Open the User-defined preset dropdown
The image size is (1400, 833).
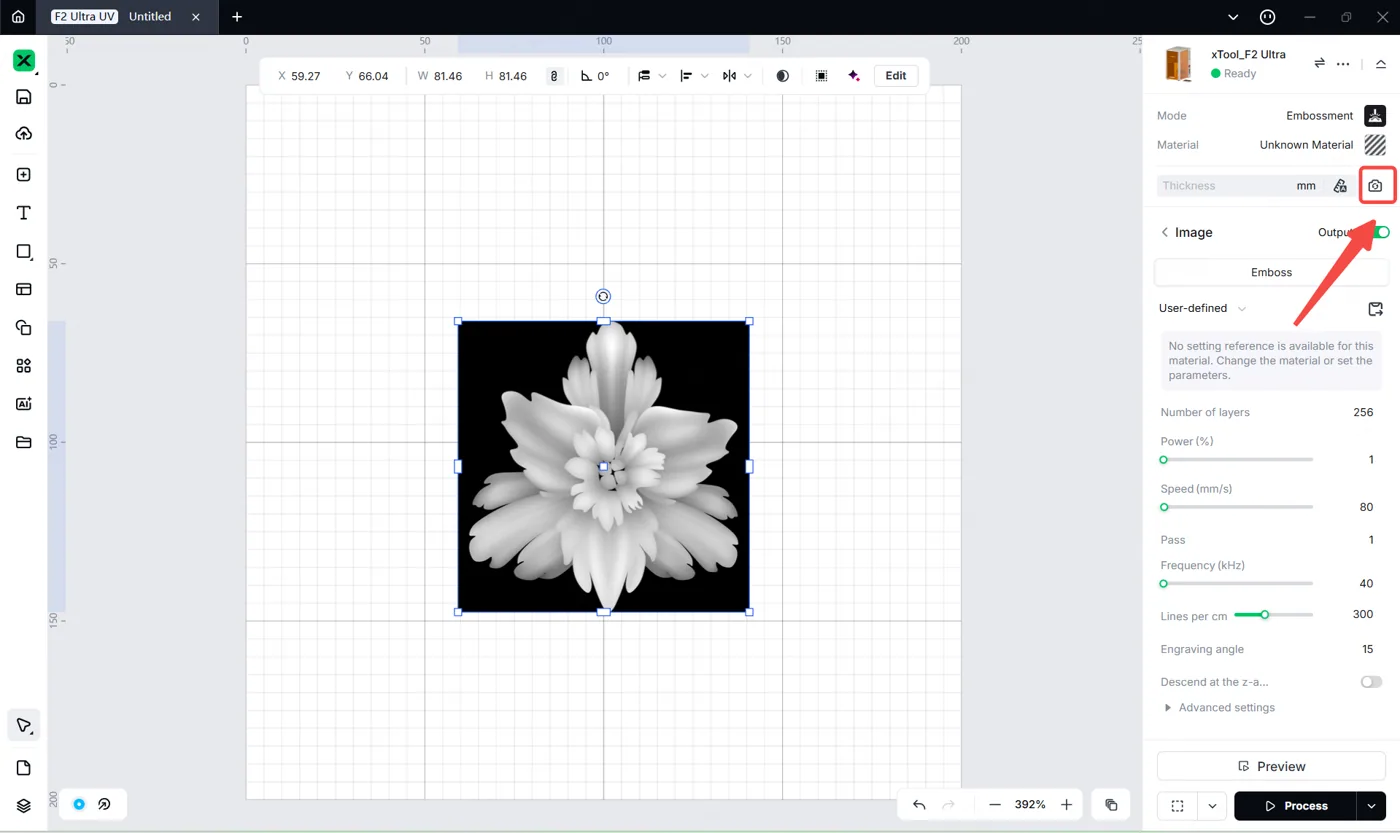(1203, 309)
